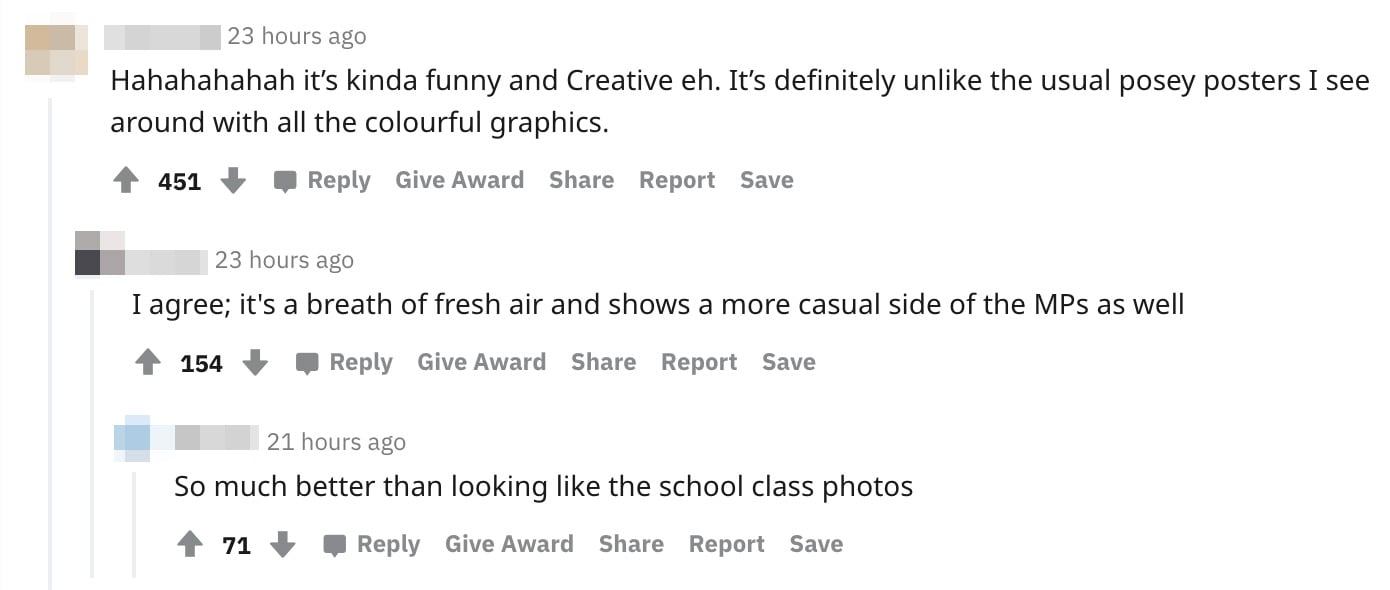Save the 'posey posters' comment

point(766,181)
